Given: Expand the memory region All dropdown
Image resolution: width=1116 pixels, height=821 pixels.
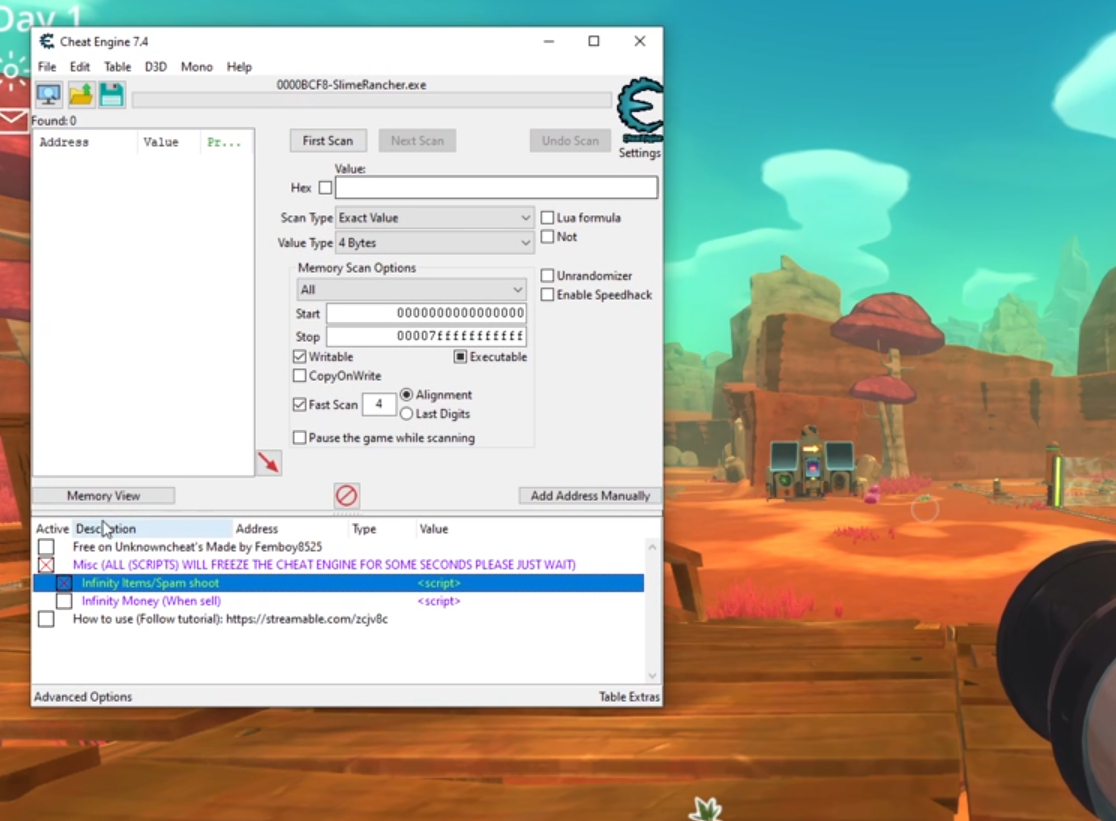Looking at the screenshot, I should tap(411, 289).
